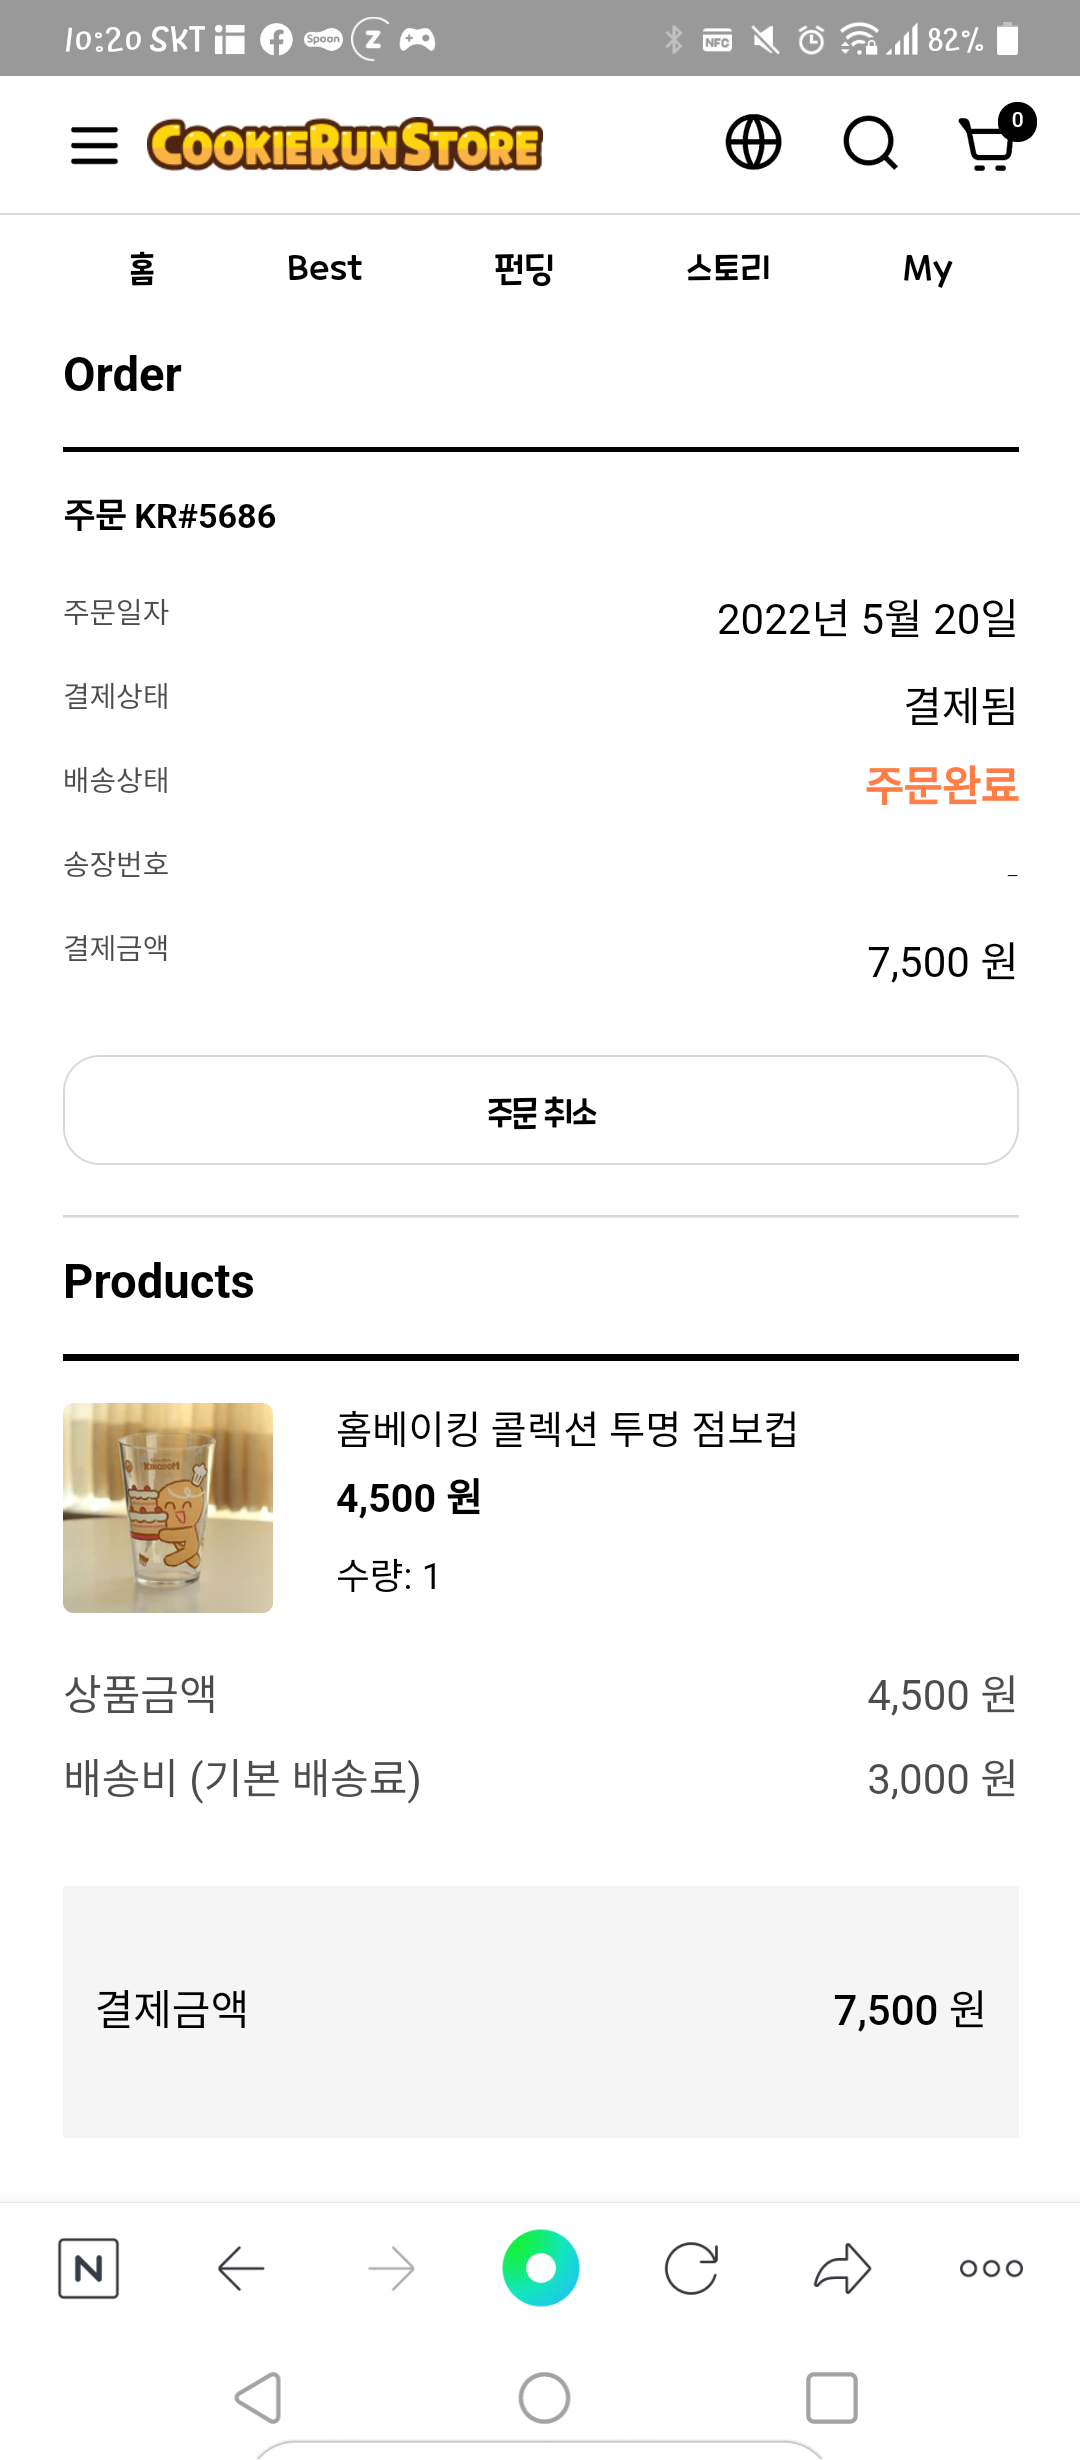Reload the page with refresh icon
1080x2460 pixels.
(x=691, y=2268)
